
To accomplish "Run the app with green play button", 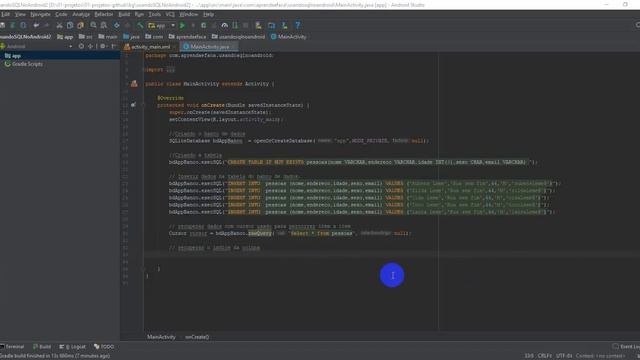I will point(182,25).
